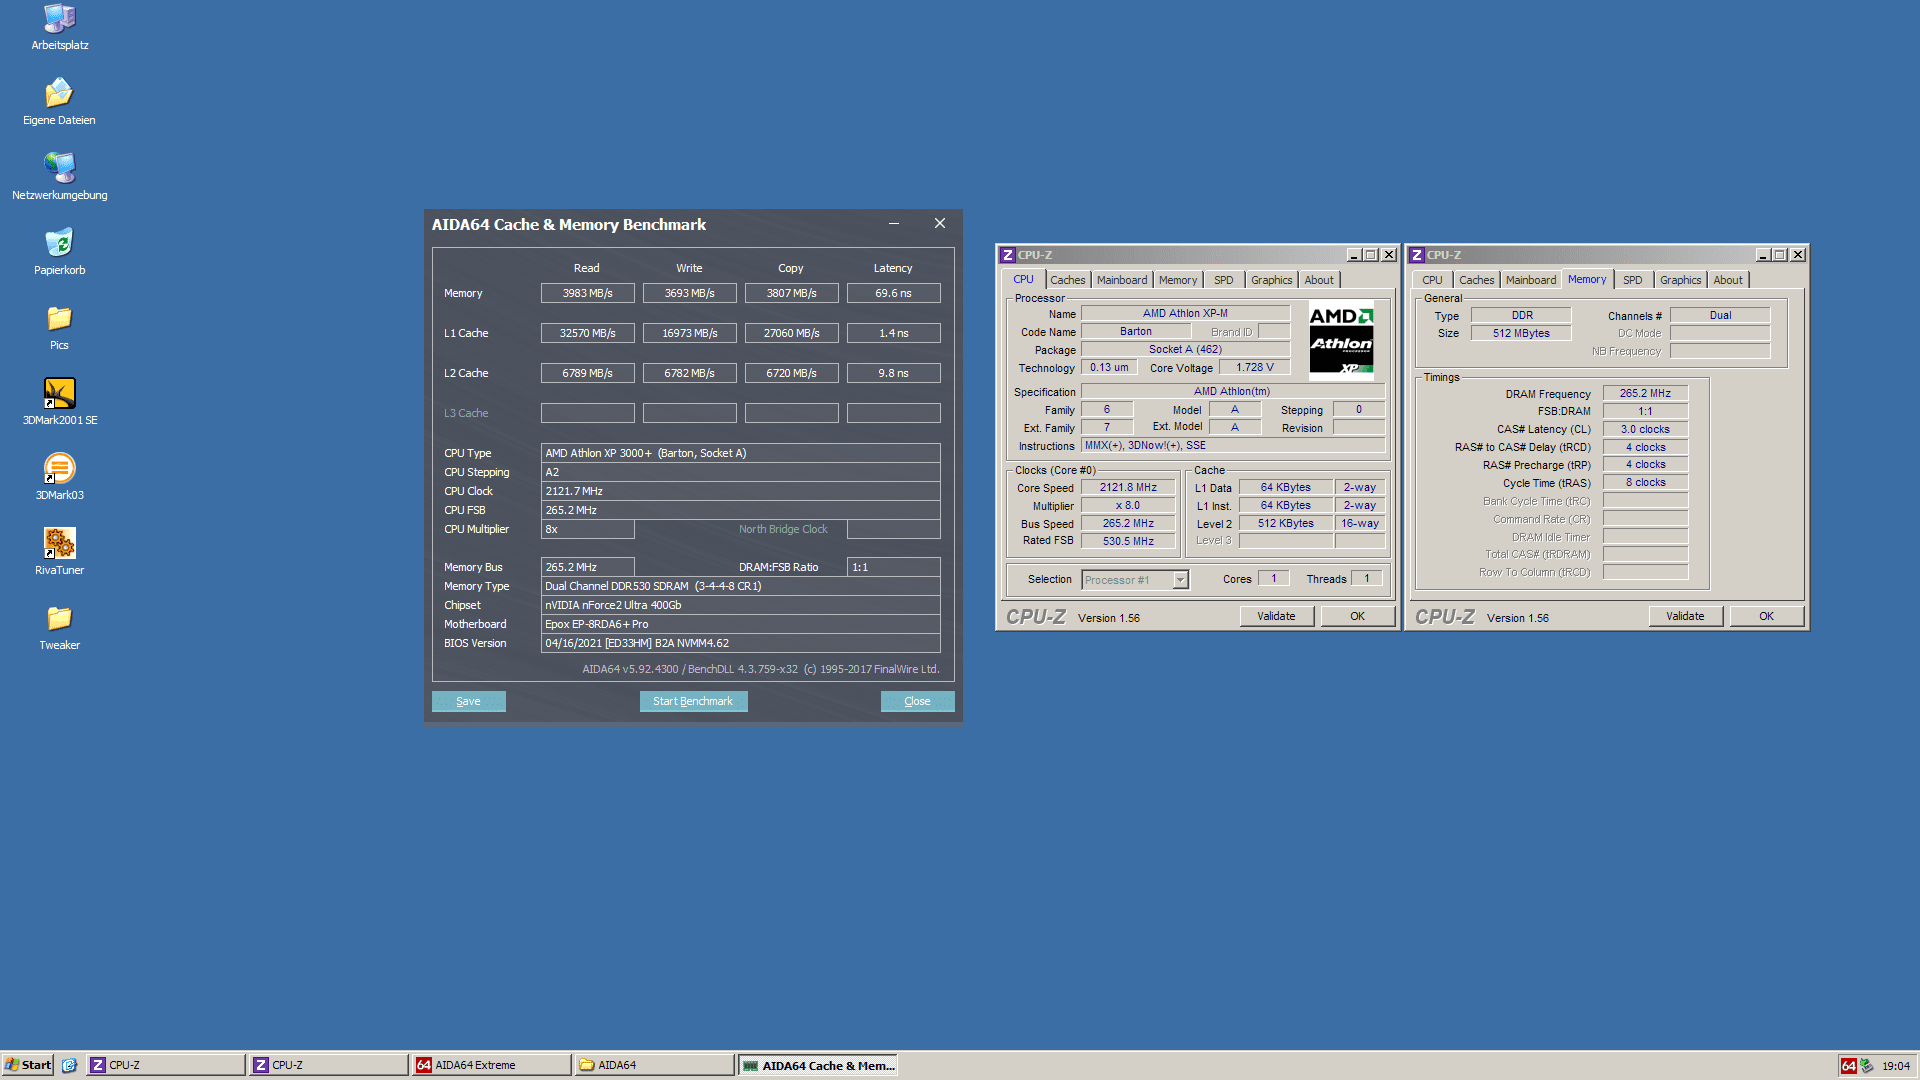
Task: Click the network tray icon beside the clock
Action: coord(1866,1066)
